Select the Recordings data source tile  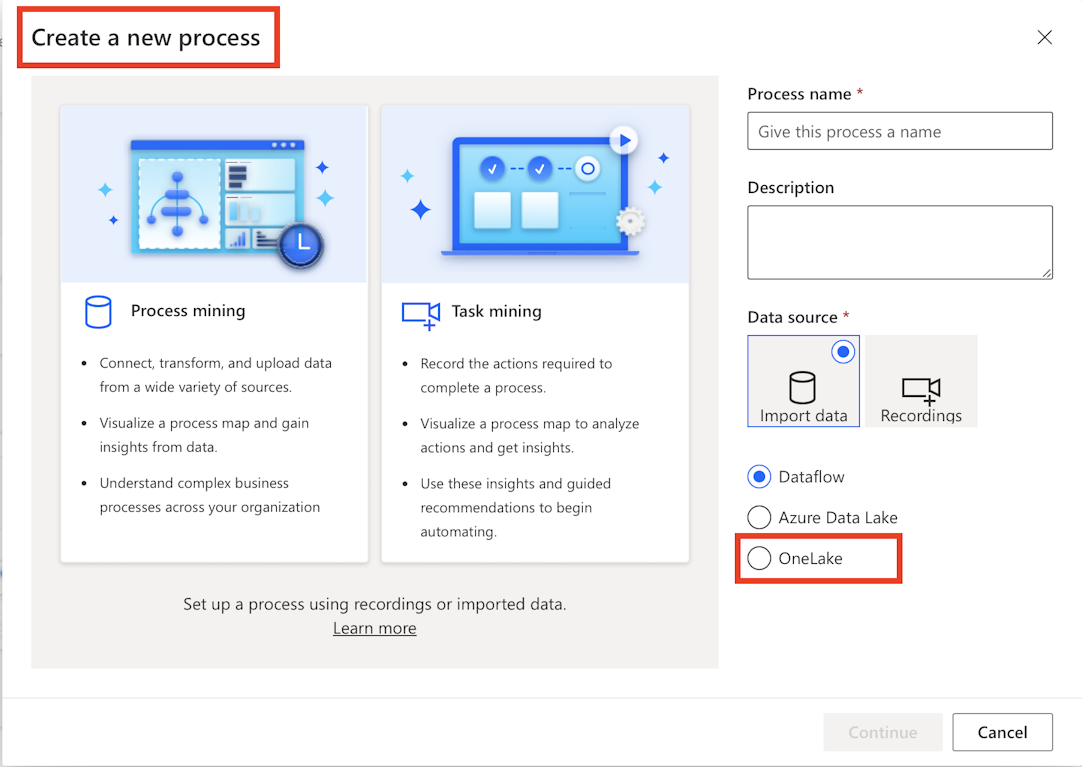click(921, 381)
